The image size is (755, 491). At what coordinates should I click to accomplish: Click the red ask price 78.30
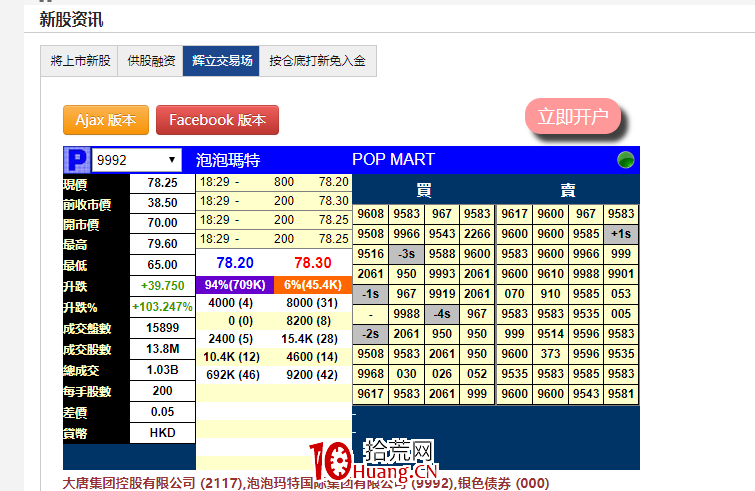click(313, 263)
